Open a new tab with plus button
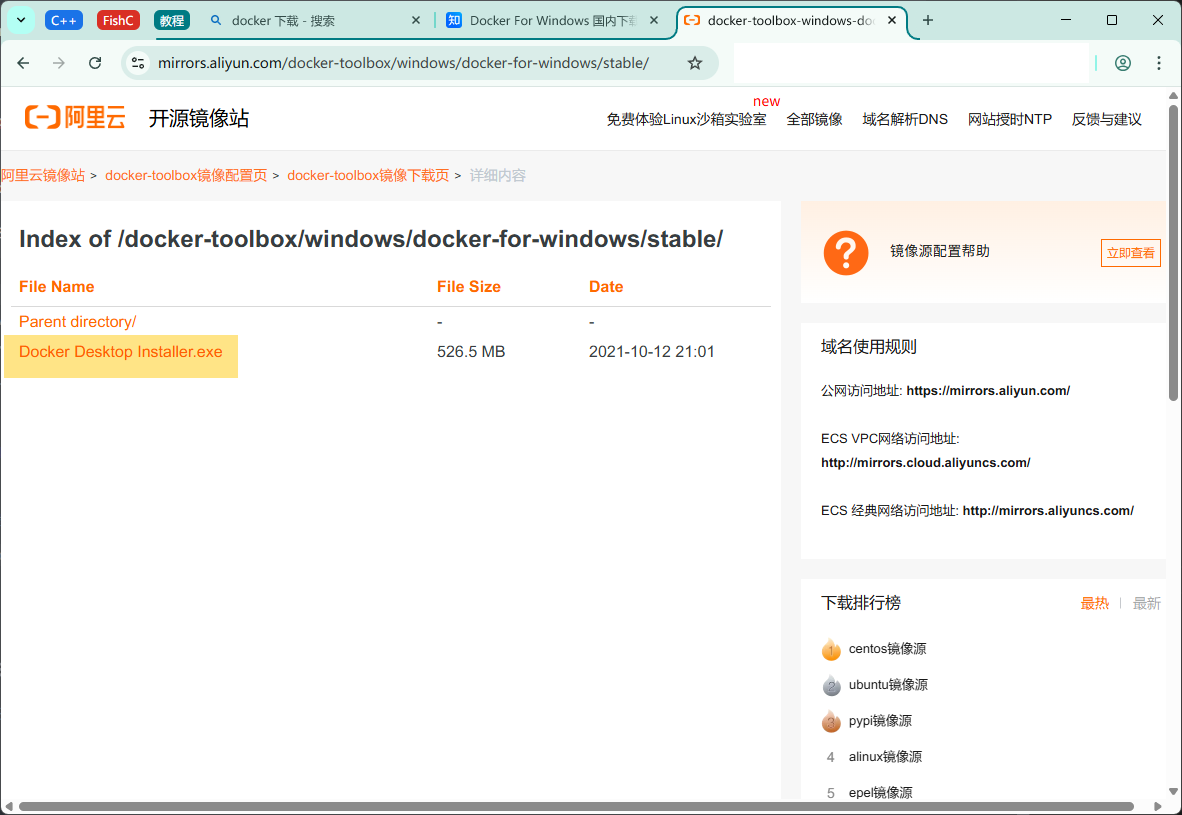The image size is (1182, 815). coord(928,20)
